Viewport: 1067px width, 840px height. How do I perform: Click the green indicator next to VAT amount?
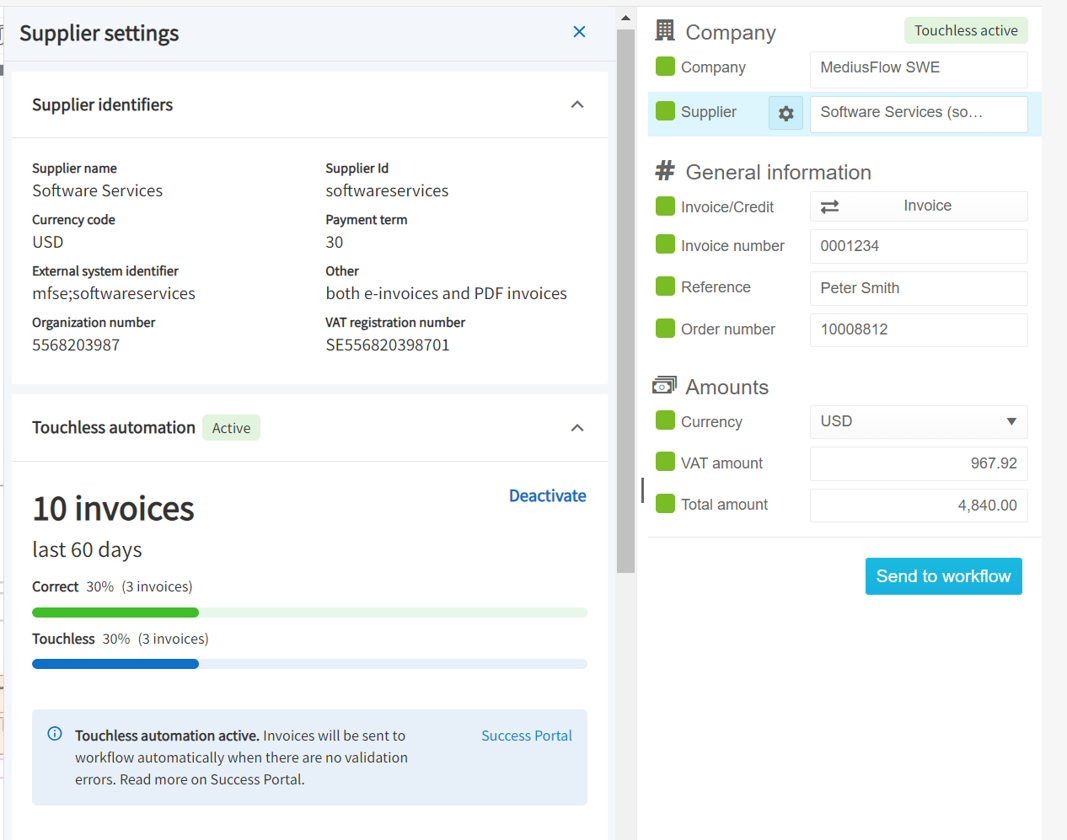[665, 462]
